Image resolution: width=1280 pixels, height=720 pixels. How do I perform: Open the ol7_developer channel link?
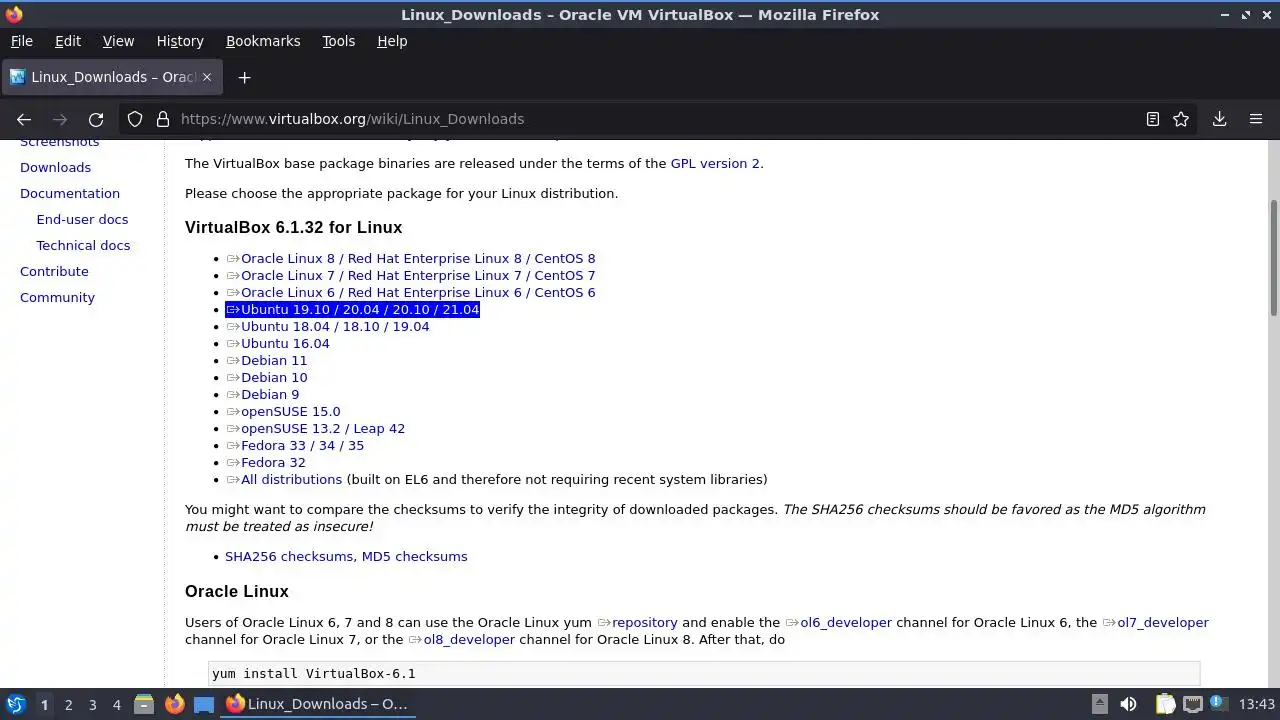point(1155,622)
